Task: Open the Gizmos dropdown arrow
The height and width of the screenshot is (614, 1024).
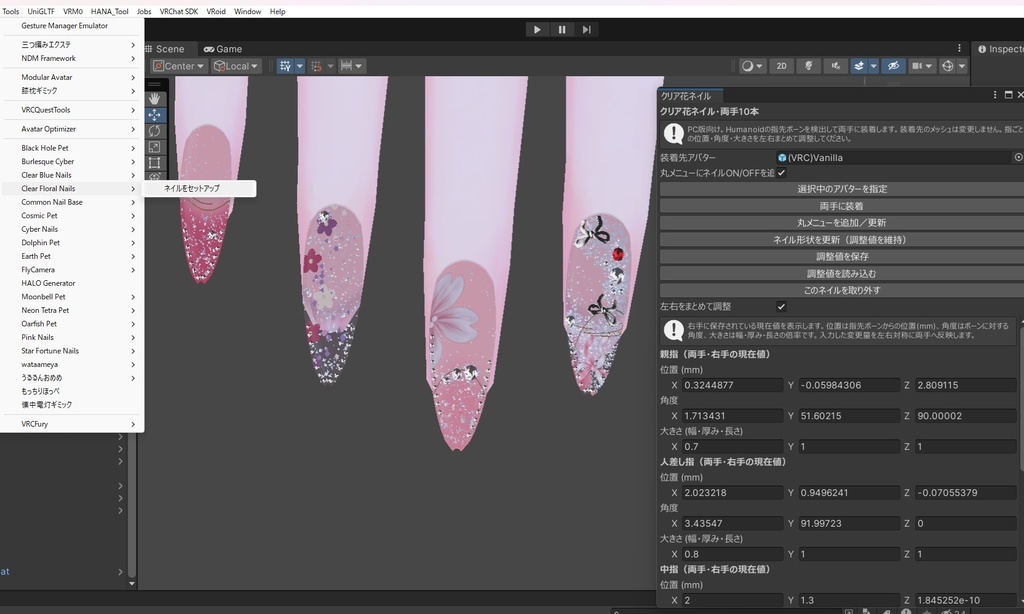Action: [962, 66]
